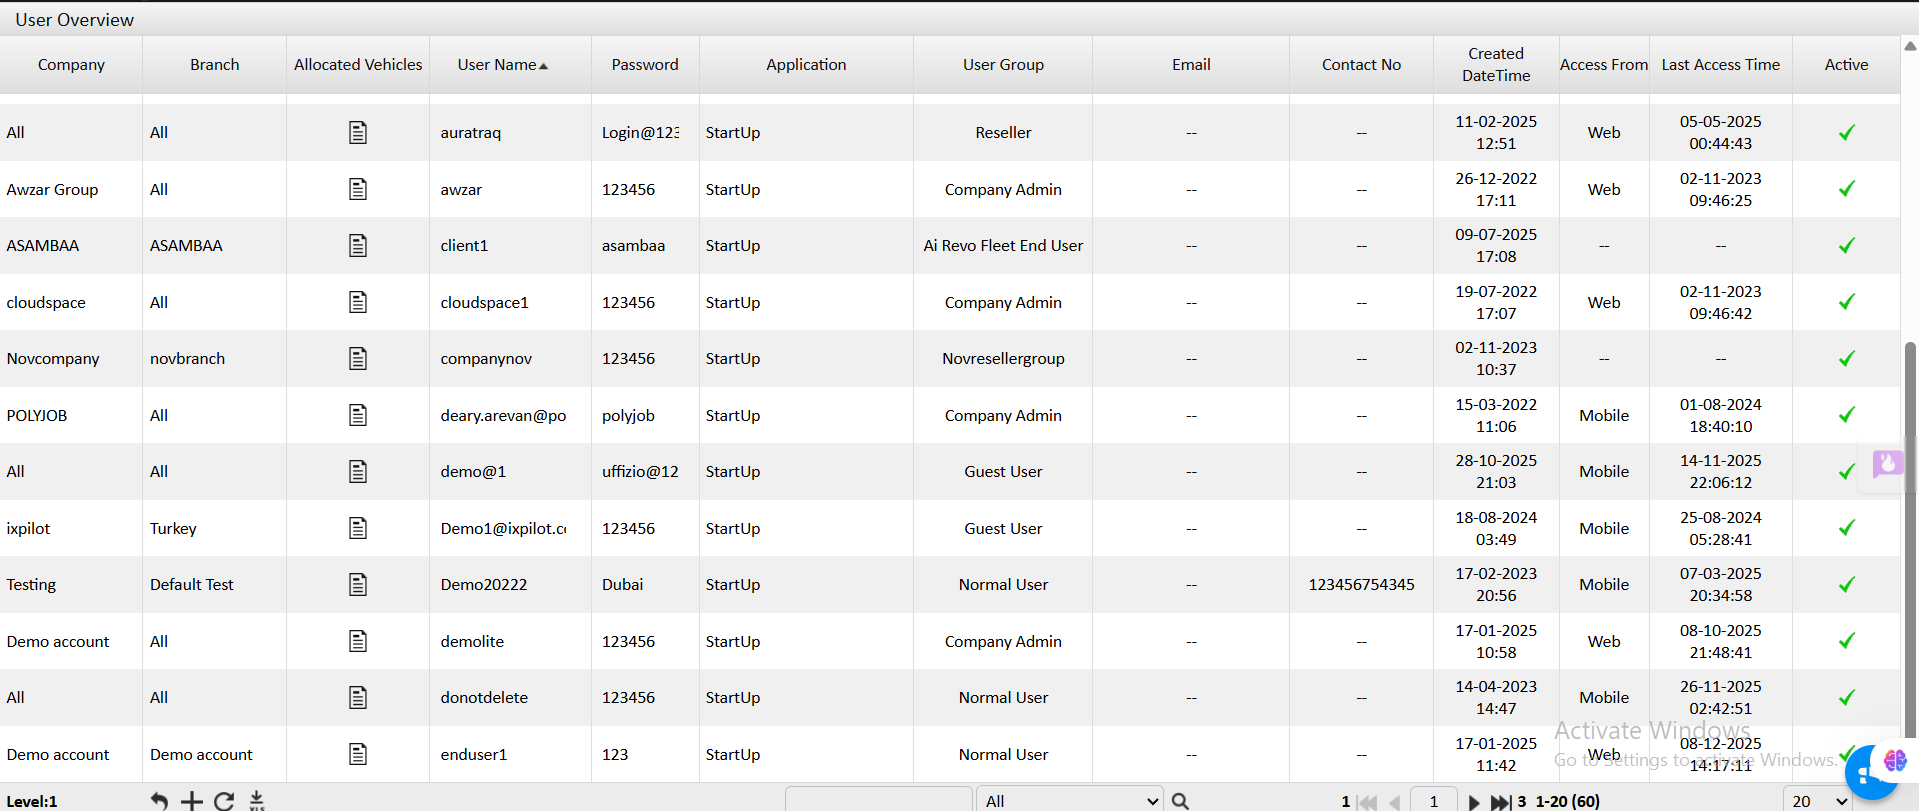Click the purple brain assistant button
This screenshot has width=1919, height=811.
coord(1894,761)
